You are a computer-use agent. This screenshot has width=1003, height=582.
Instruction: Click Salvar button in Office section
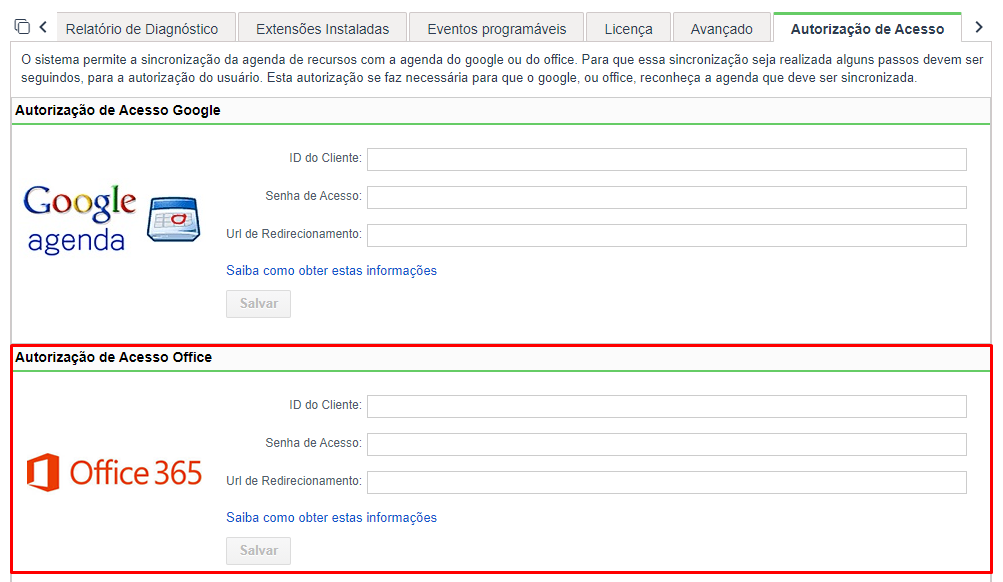point(258,551)
